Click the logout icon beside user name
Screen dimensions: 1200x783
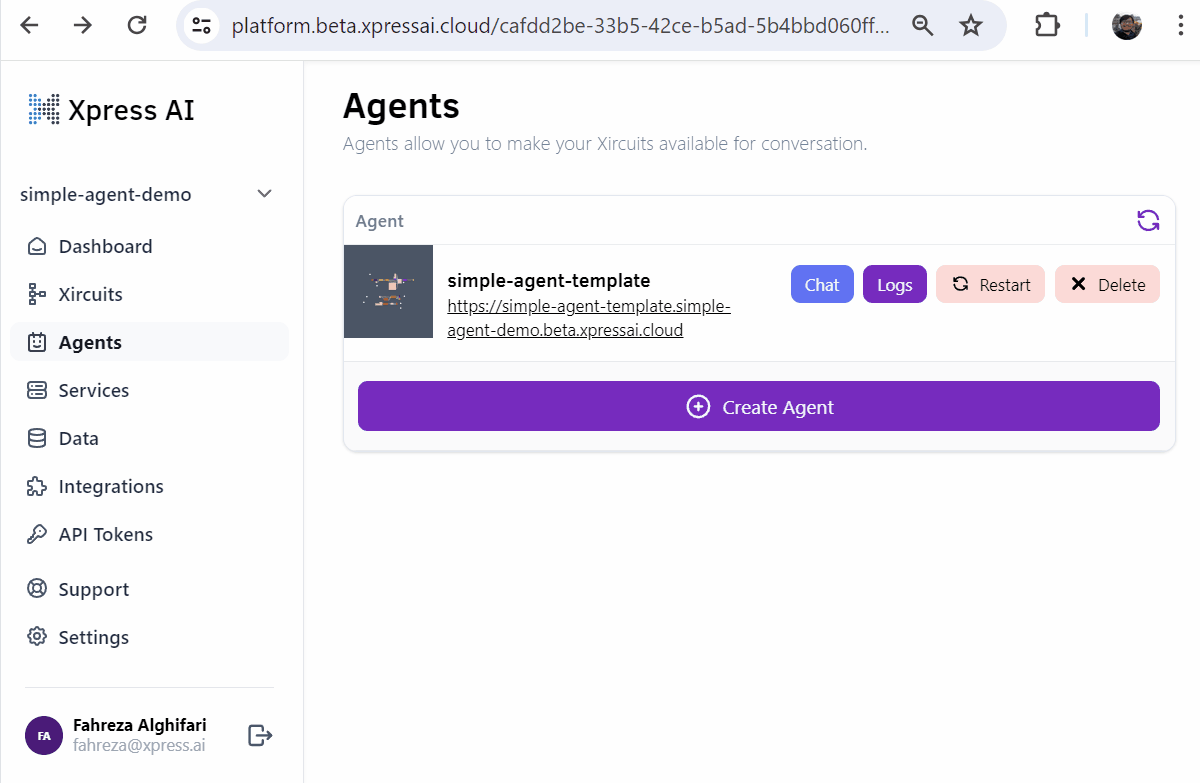[260, 736]
